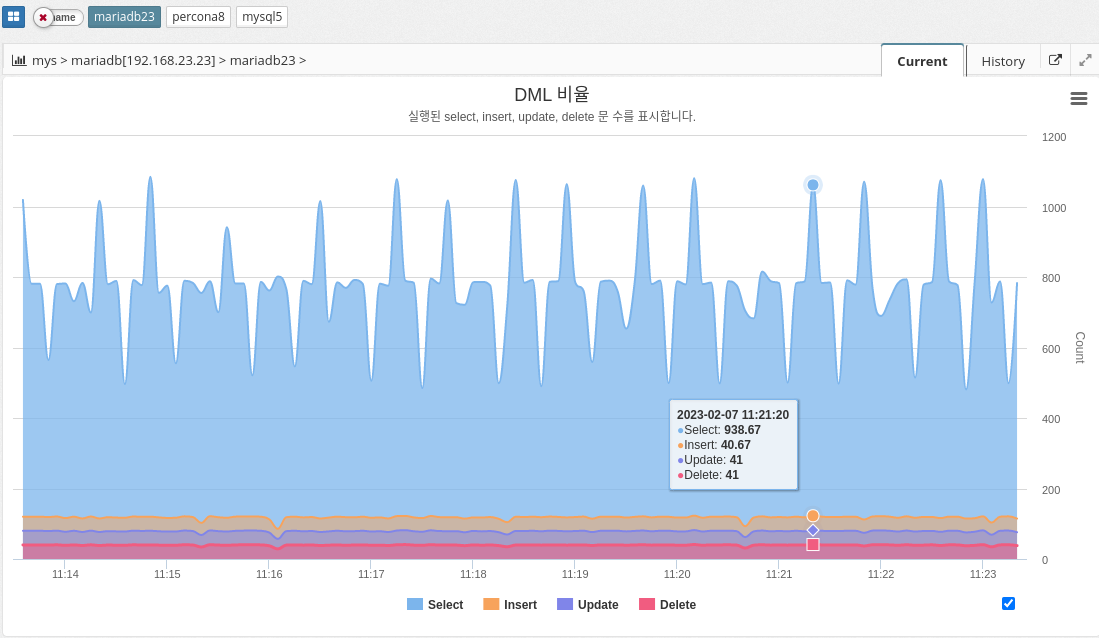Click the bar chart icon beside the breadcrumb
This screenshot has width=1099, height=638.
(19, 60)
